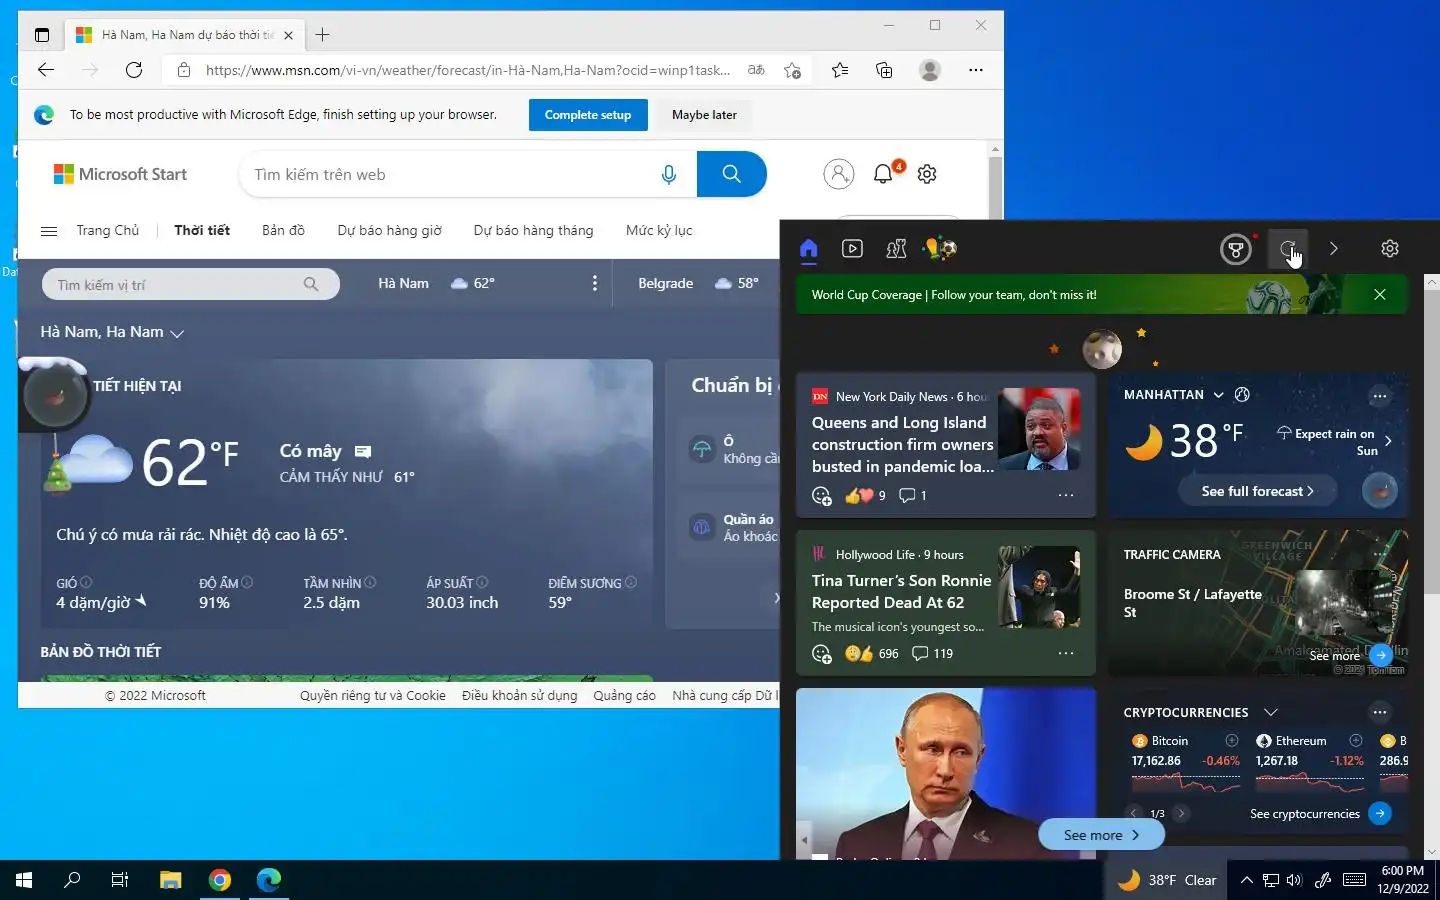This screenshot has height=900, width=1440.
Task: Open the Edge Favorites list
Action: pyautogui.click(x=840, y=70)
